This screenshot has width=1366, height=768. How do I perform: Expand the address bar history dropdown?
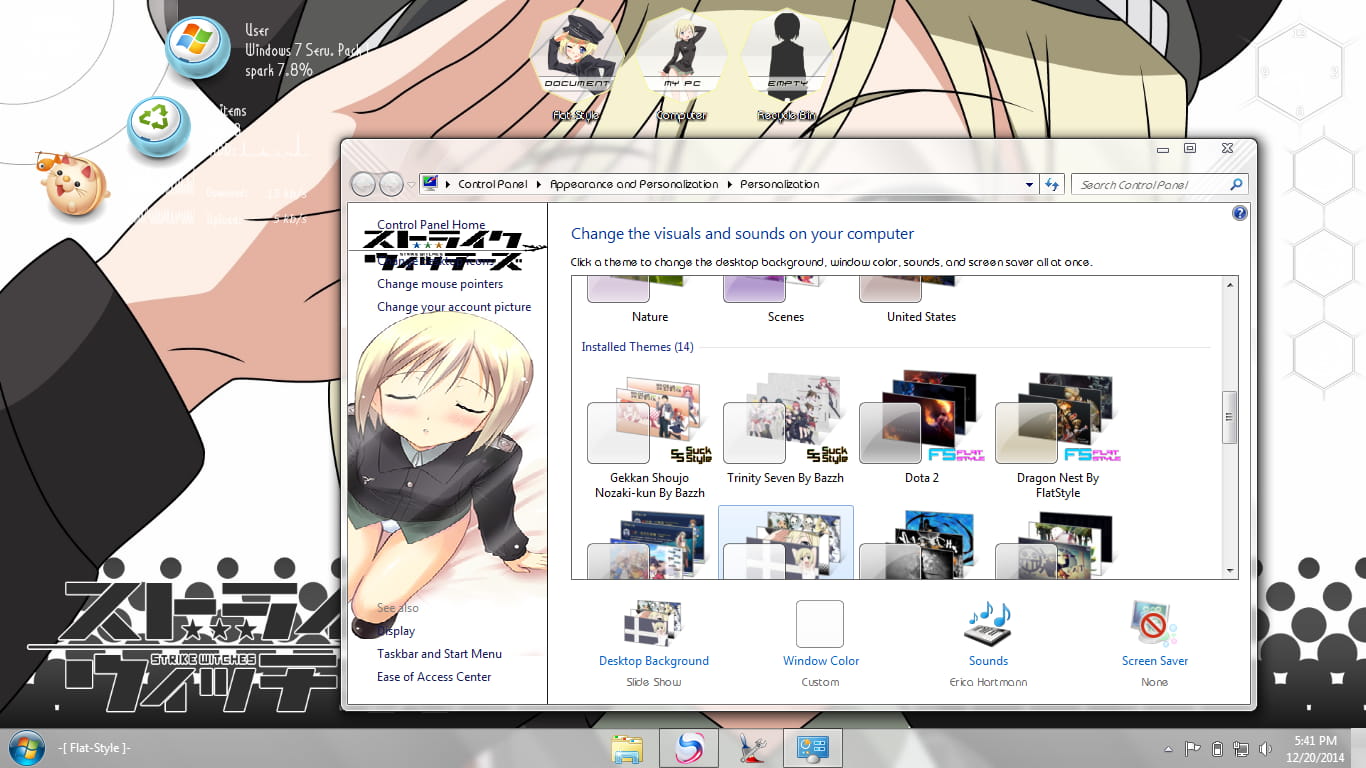(x=1030, y=184)
